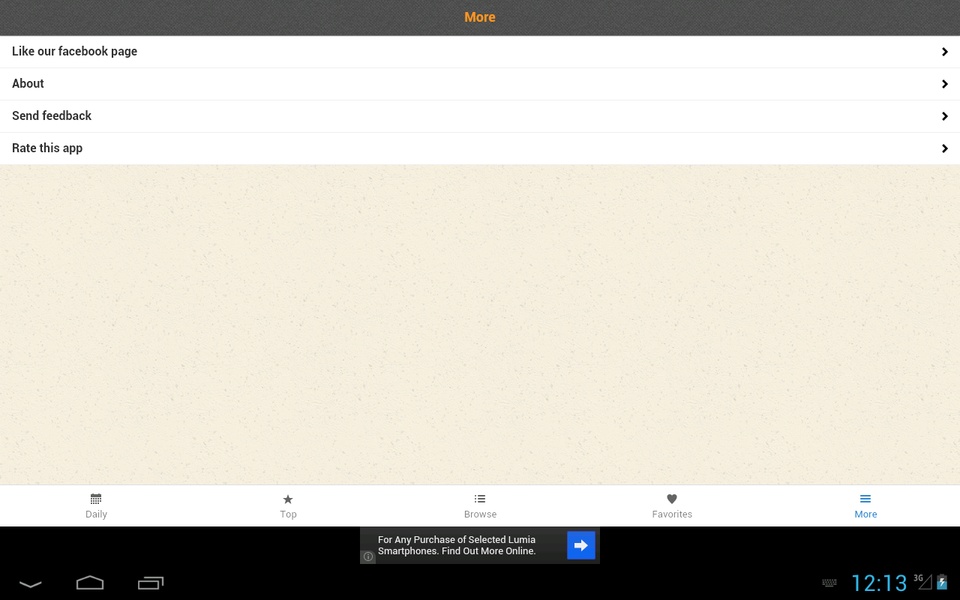Click the Lumia smartphones ad text
This screenshot has height=600, width=960.
coord(457,545)
